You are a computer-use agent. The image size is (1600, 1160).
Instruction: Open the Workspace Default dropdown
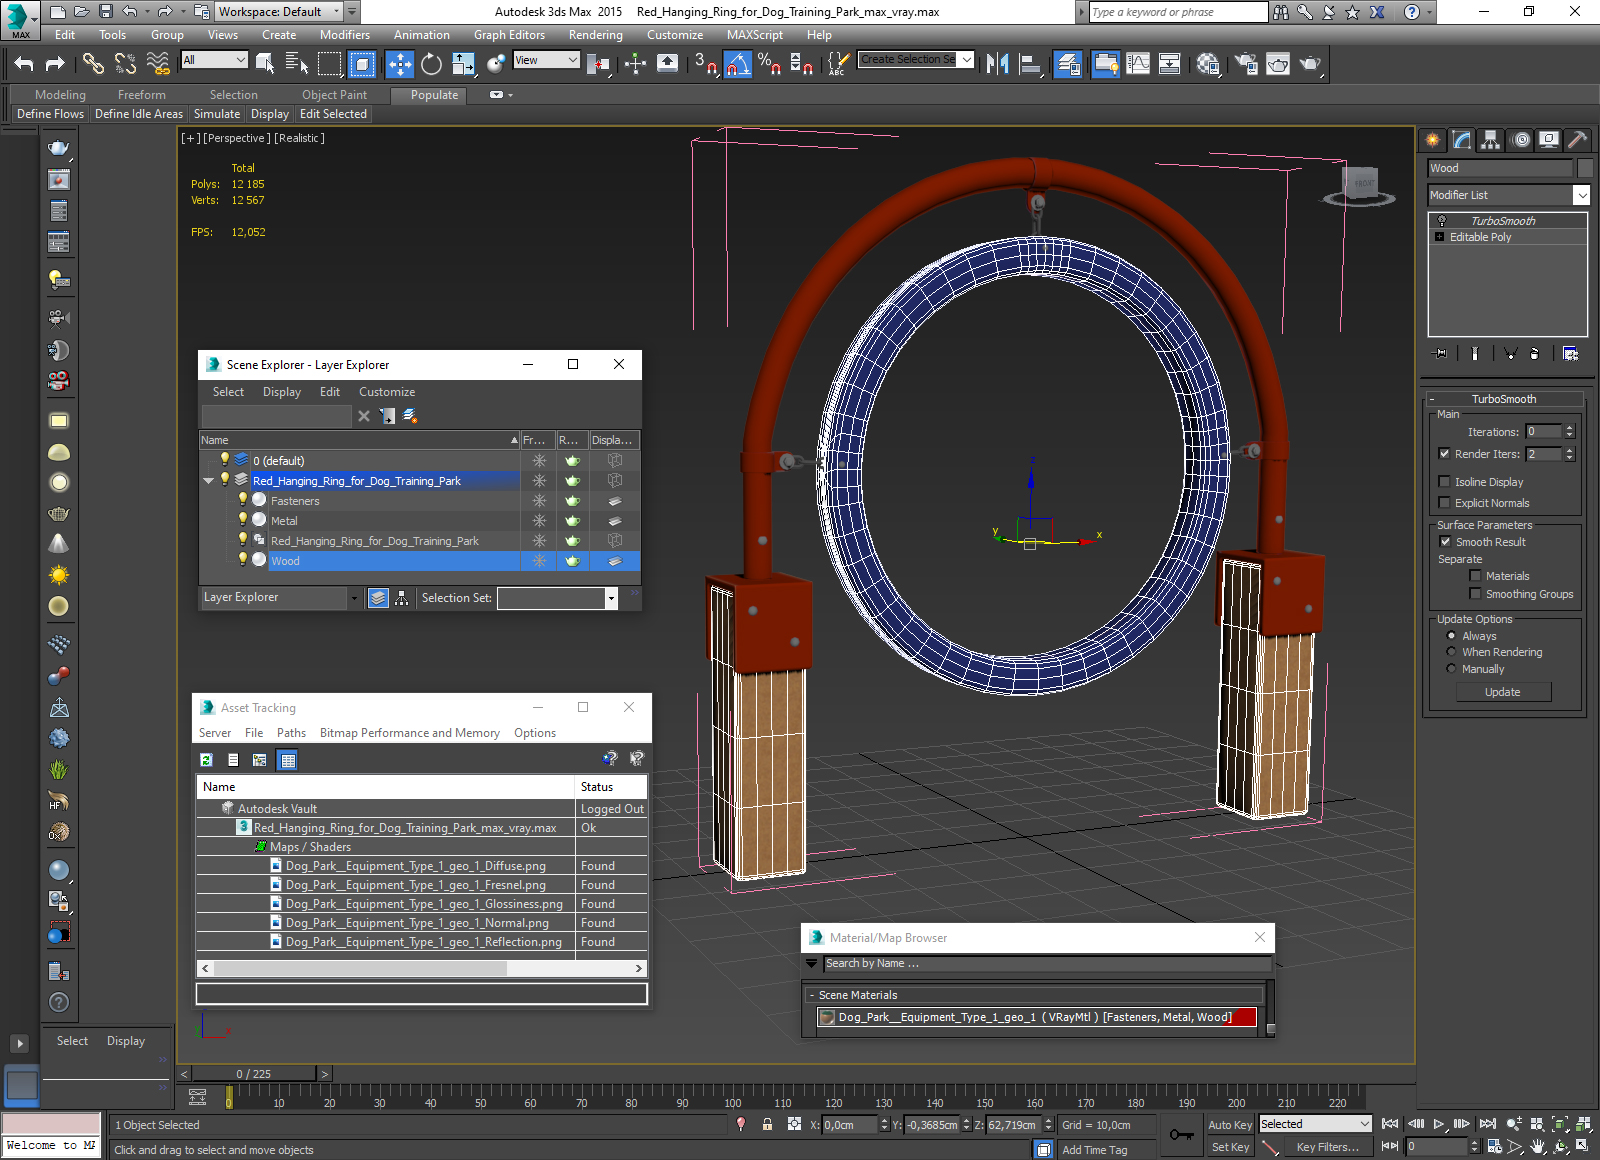click(x=336, y=11)
